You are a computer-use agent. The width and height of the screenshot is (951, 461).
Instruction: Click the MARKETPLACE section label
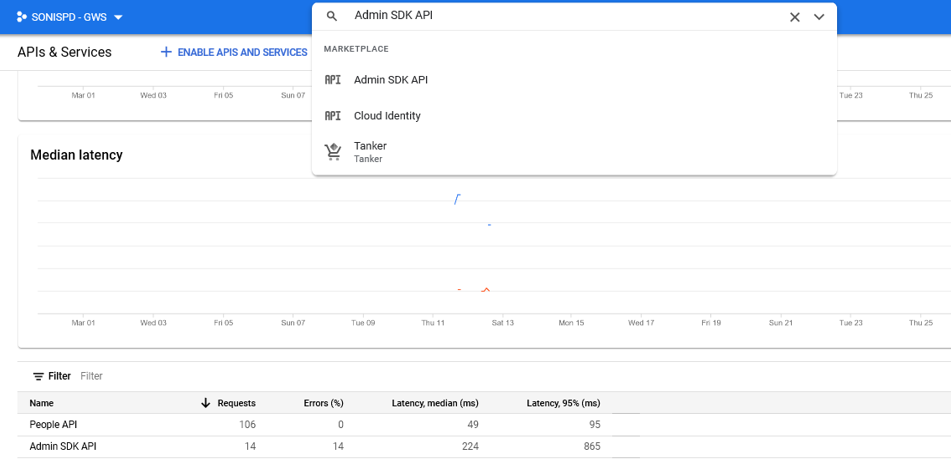[x=356, y=49]
